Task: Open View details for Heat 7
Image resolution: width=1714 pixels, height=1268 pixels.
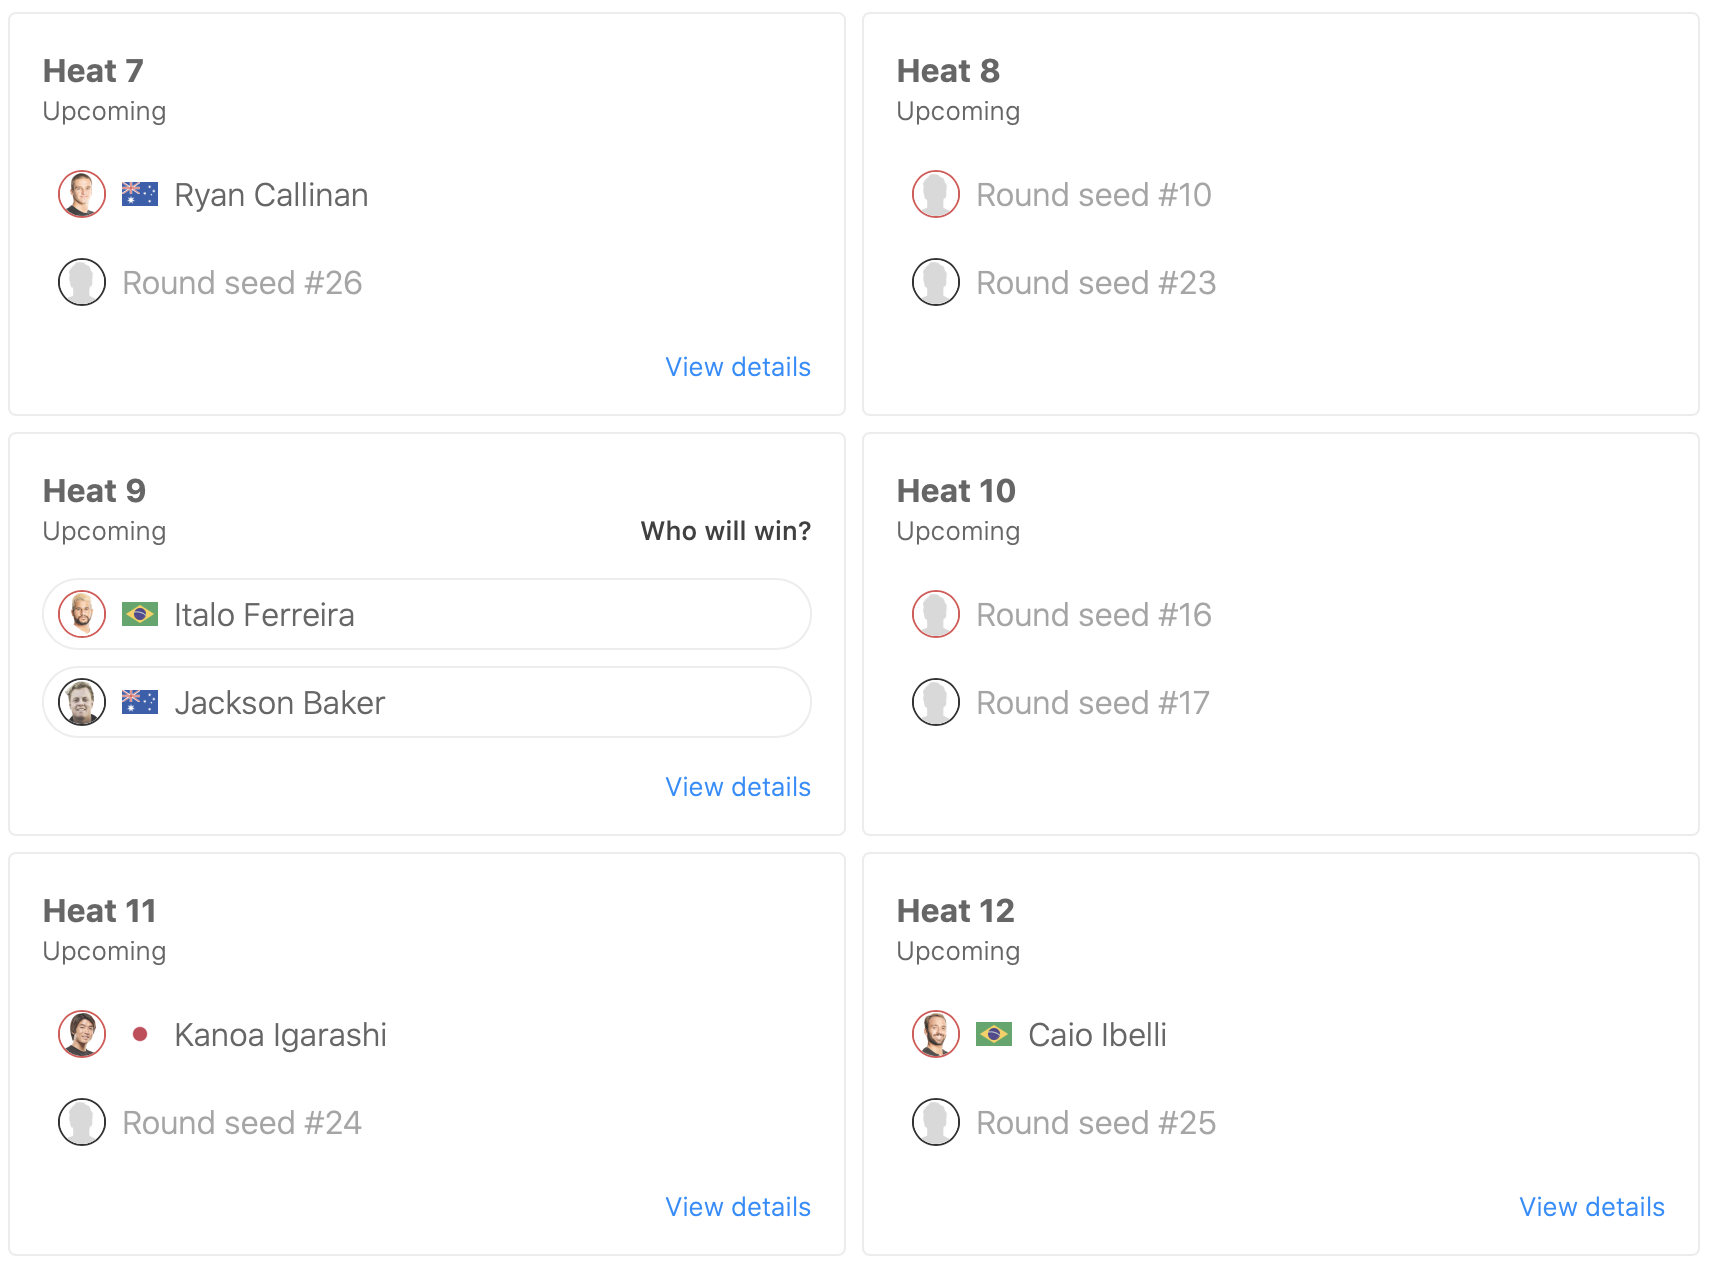Action: [738, 367]
